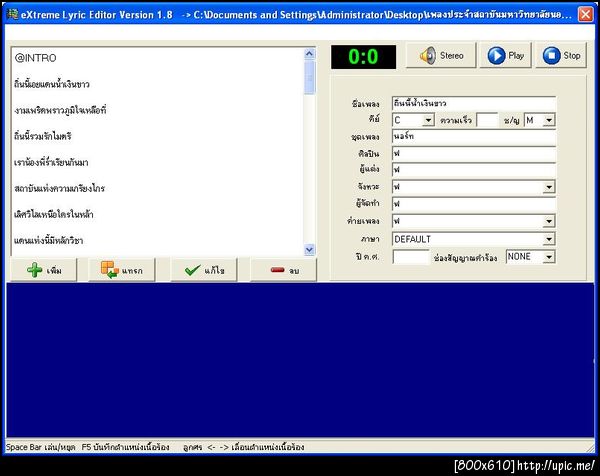
Task: Close the eXtreme Lyric Editor window
Action: point(585,15)
